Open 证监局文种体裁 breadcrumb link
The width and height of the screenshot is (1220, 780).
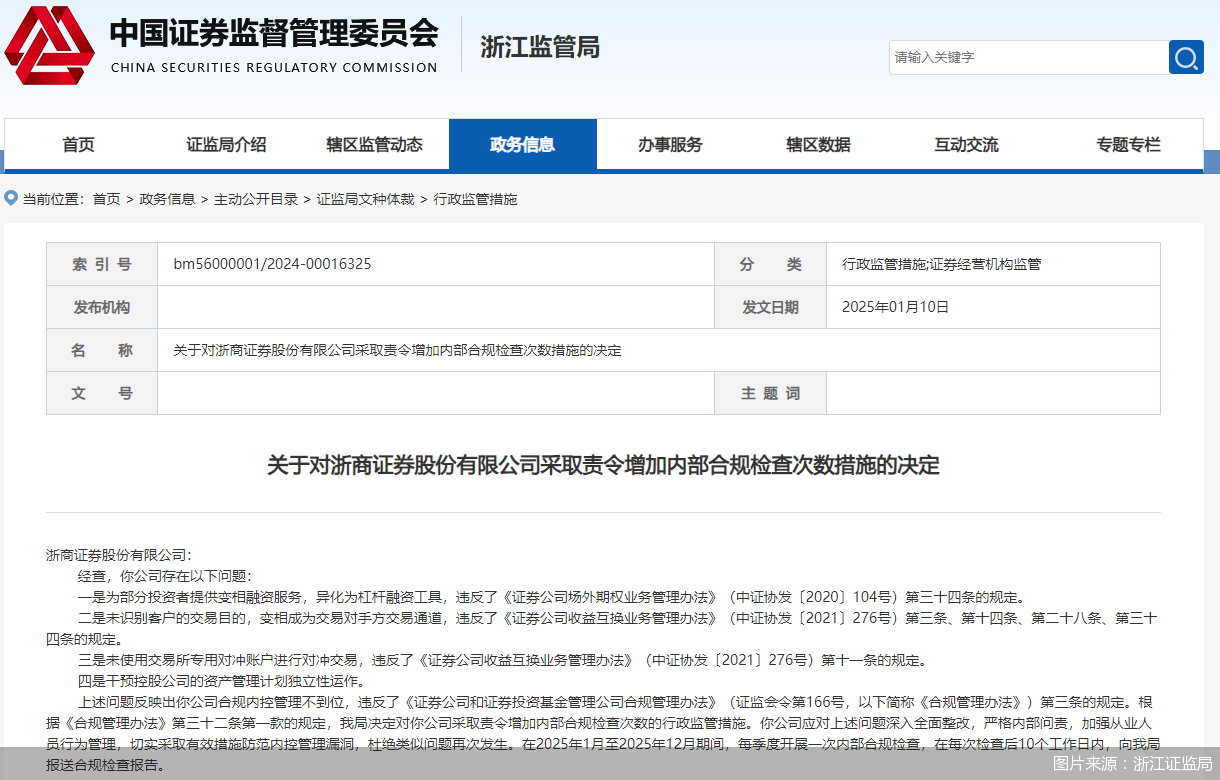366,199
